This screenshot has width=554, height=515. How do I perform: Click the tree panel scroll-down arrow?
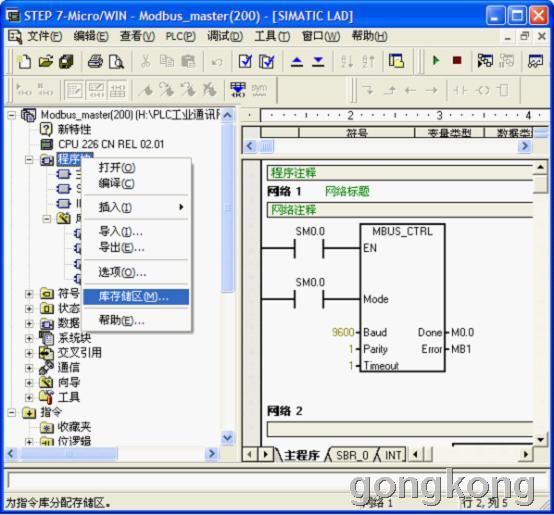[x=228, y=438]
